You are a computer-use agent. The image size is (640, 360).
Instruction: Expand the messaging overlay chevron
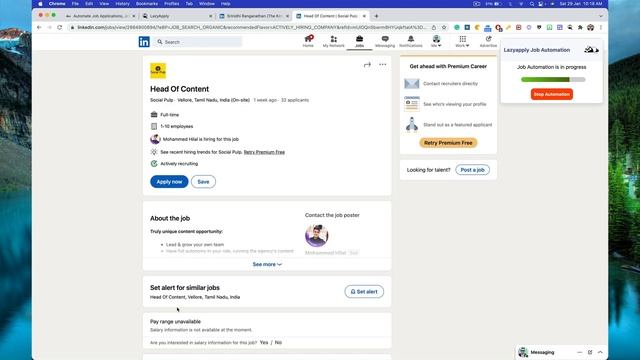[600, 352]
